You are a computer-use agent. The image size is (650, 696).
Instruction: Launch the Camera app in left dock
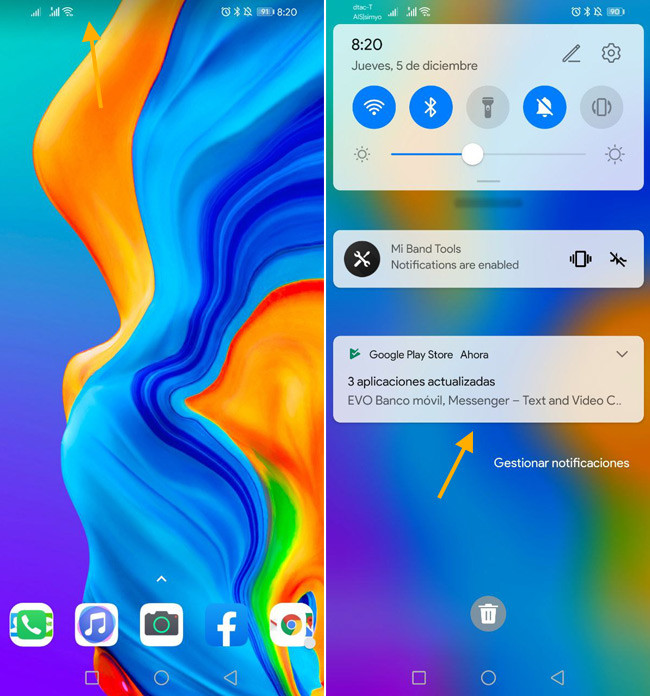(161, 625)
